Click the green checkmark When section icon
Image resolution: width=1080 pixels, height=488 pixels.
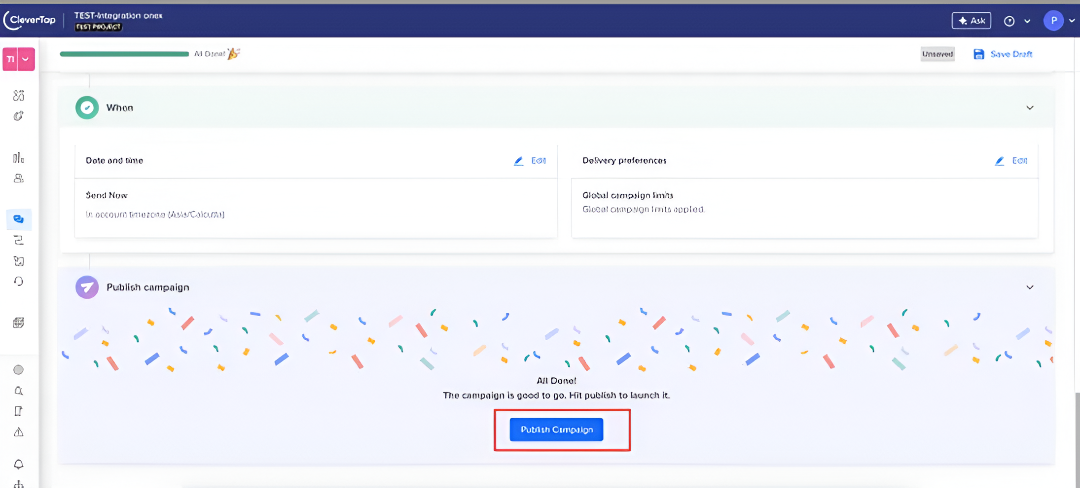pos(87,107)
